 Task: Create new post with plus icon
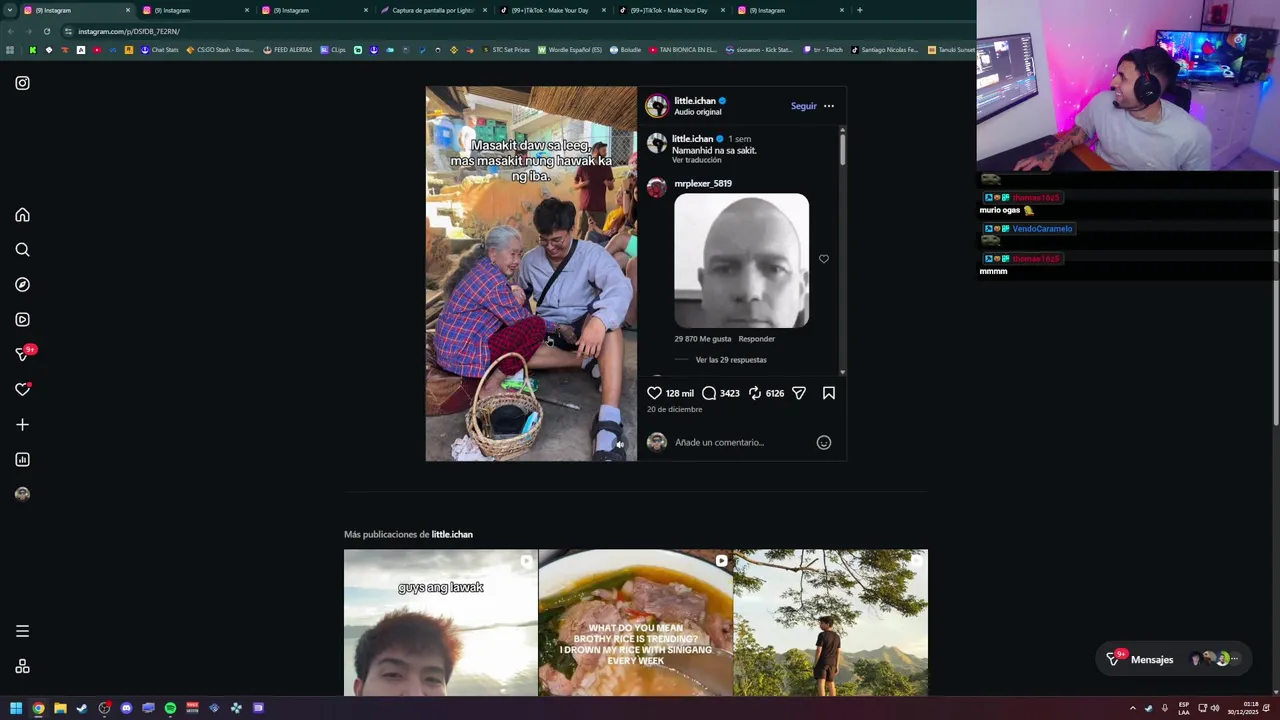tap(22, 425)
